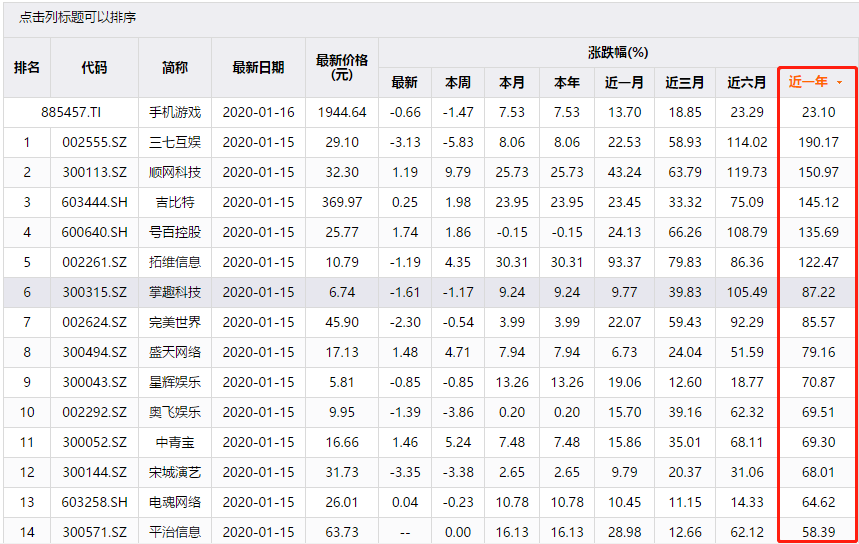Open stock code 002555.SZ

click(x=94, y=142)
